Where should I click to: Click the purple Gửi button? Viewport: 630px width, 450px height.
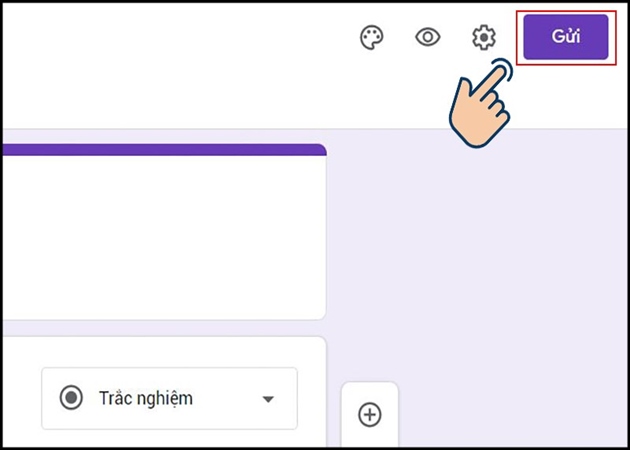[x=566, y=37]
